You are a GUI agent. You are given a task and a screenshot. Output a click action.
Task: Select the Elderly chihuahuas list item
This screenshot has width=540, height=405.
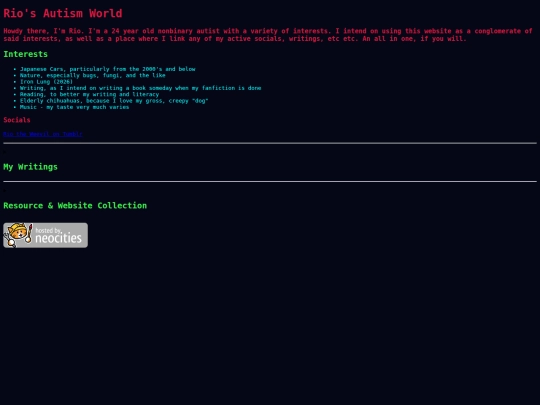(114, 101)
